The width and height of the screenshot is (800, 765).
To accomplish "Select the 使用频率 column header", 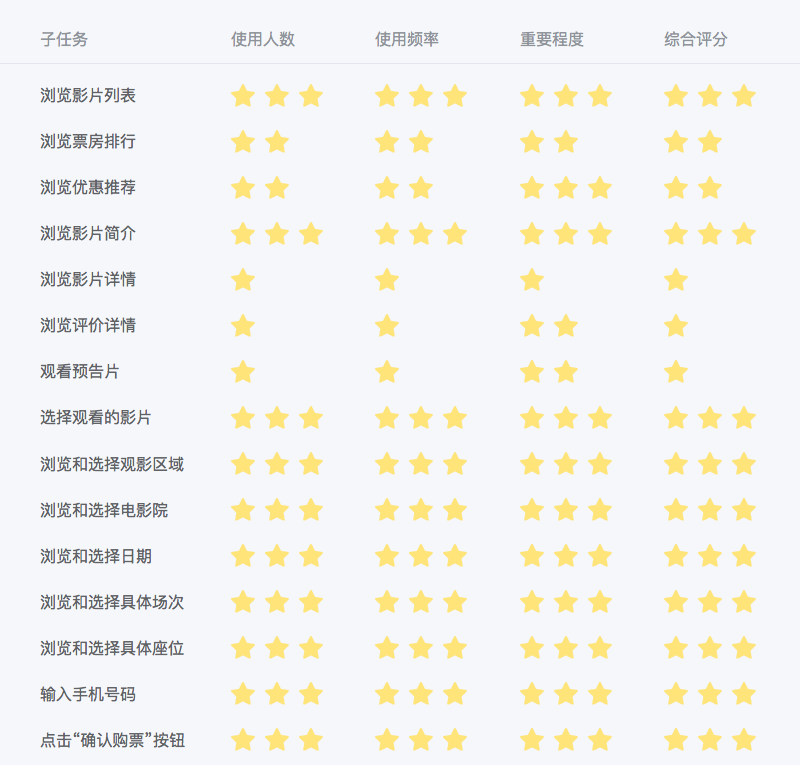I will click(x=407, y=39).
